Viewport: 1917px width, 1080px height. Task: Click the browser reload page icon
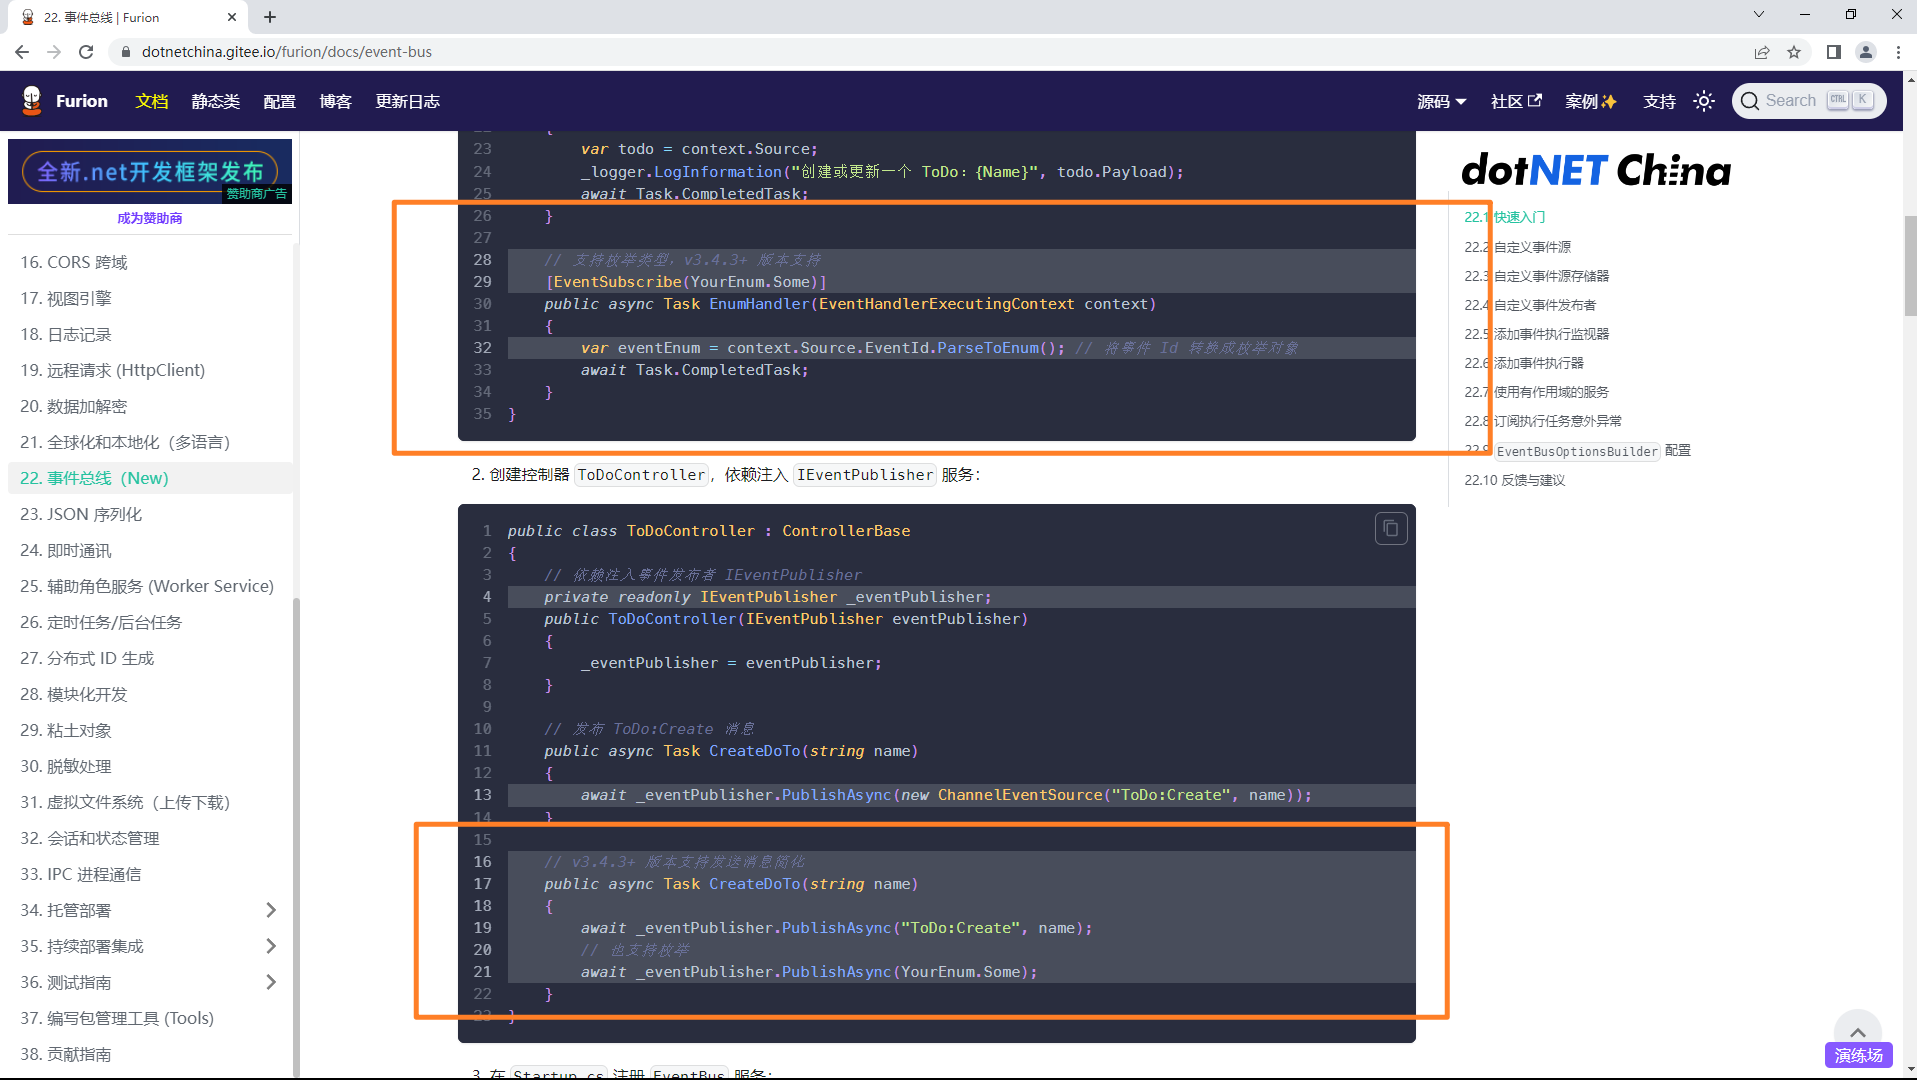[x=86, y=52]
